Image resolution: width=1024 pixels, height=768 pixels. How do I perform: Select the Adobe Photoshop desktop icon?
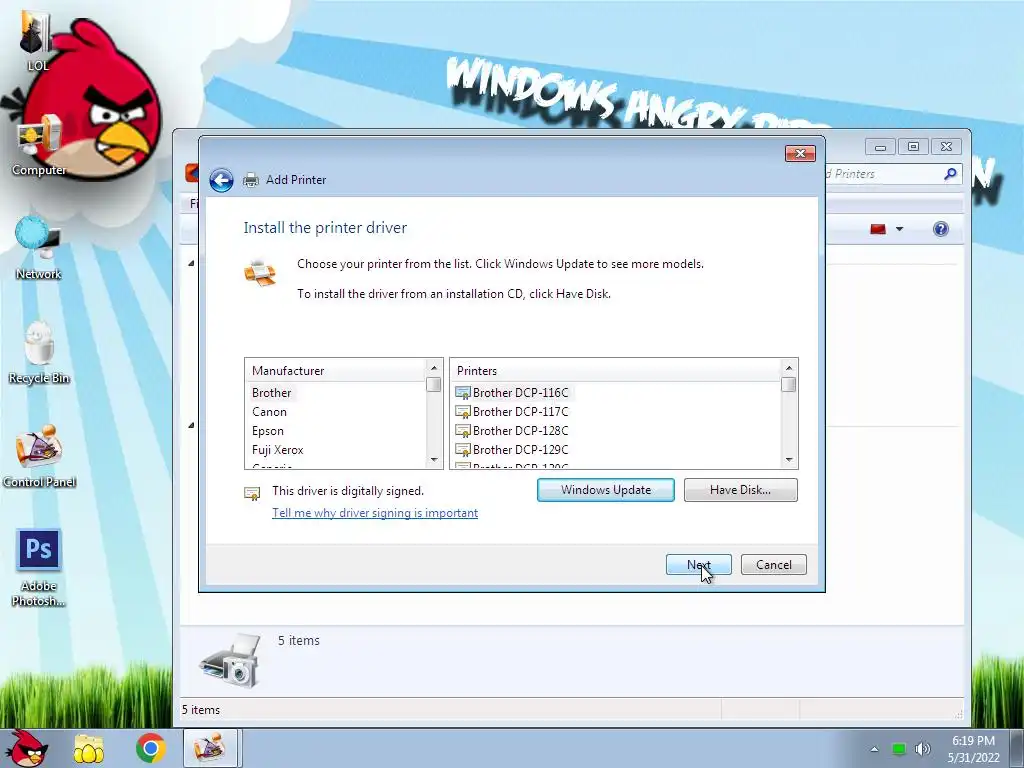coord(39,567)
